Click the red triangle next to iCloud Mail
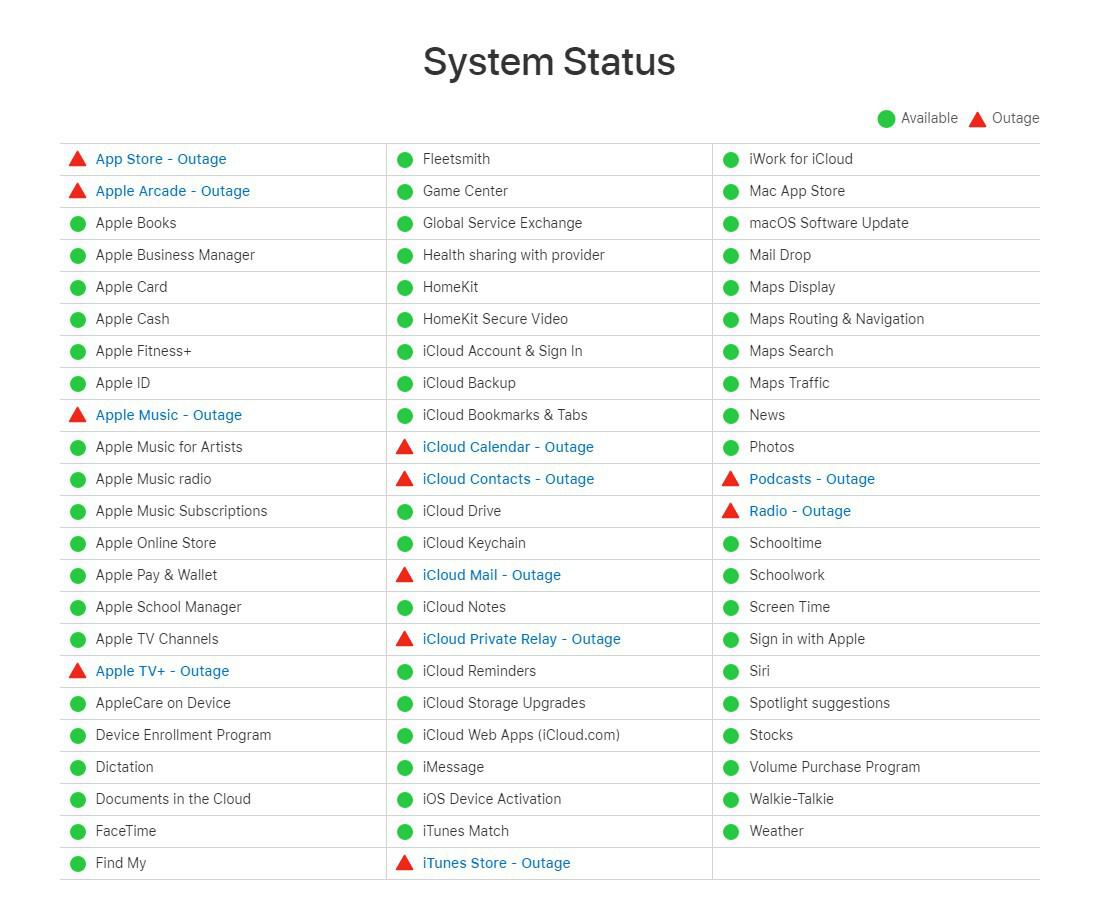Viewport: 1101px width, 905px height. click(x=404, y=575)
